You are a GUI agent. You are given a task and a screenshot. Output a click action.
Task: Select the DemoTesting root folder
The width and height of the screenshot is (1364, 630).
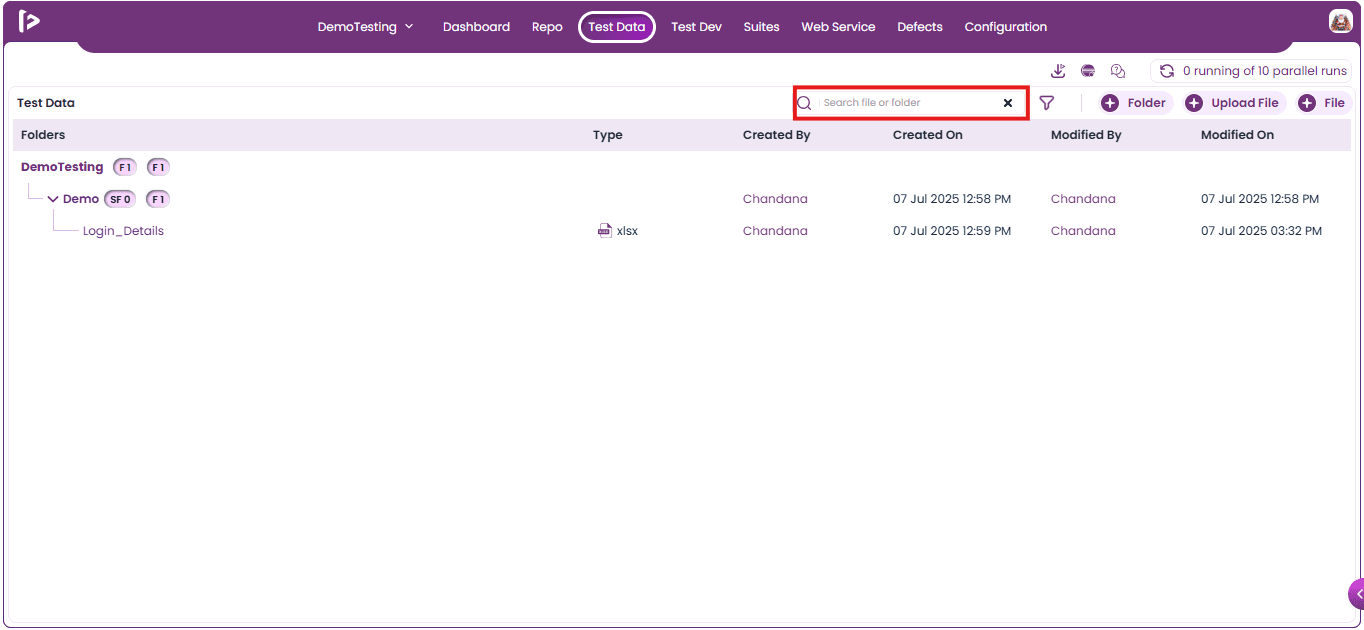(62, 167)
